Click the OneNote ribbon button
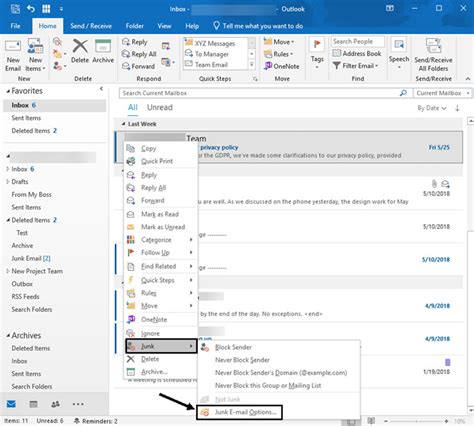474x426 pixels. coord(282,66)
